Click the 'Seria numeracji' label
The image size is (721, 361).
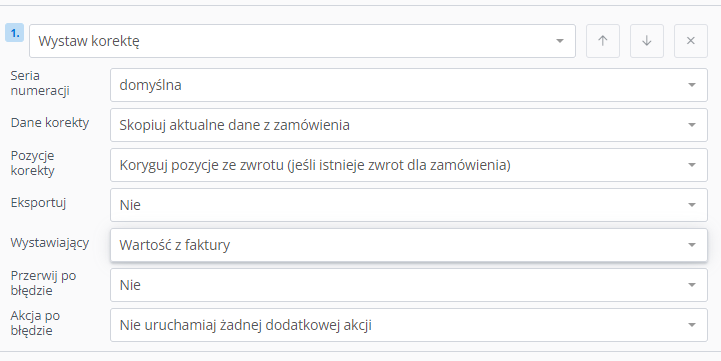(40, 83)
